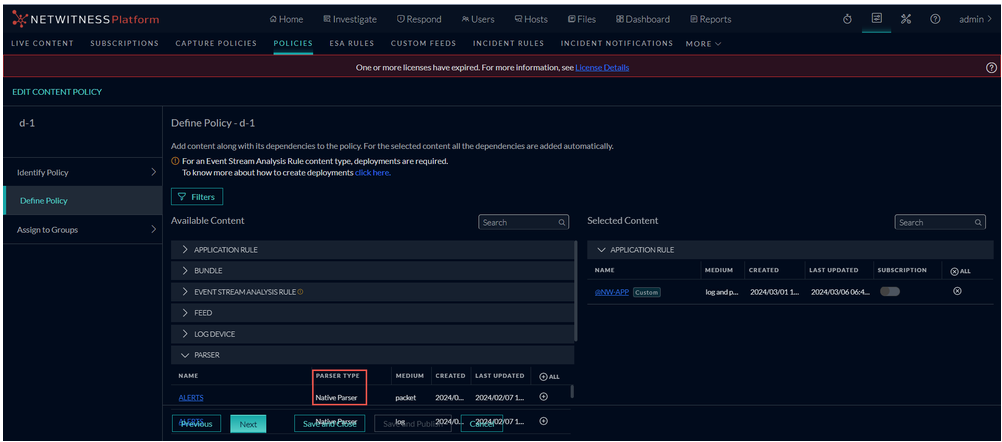Switch to LIVE CONTENT tab
The height and width of the screenshot is (442, 1002).
coord(43,43)
